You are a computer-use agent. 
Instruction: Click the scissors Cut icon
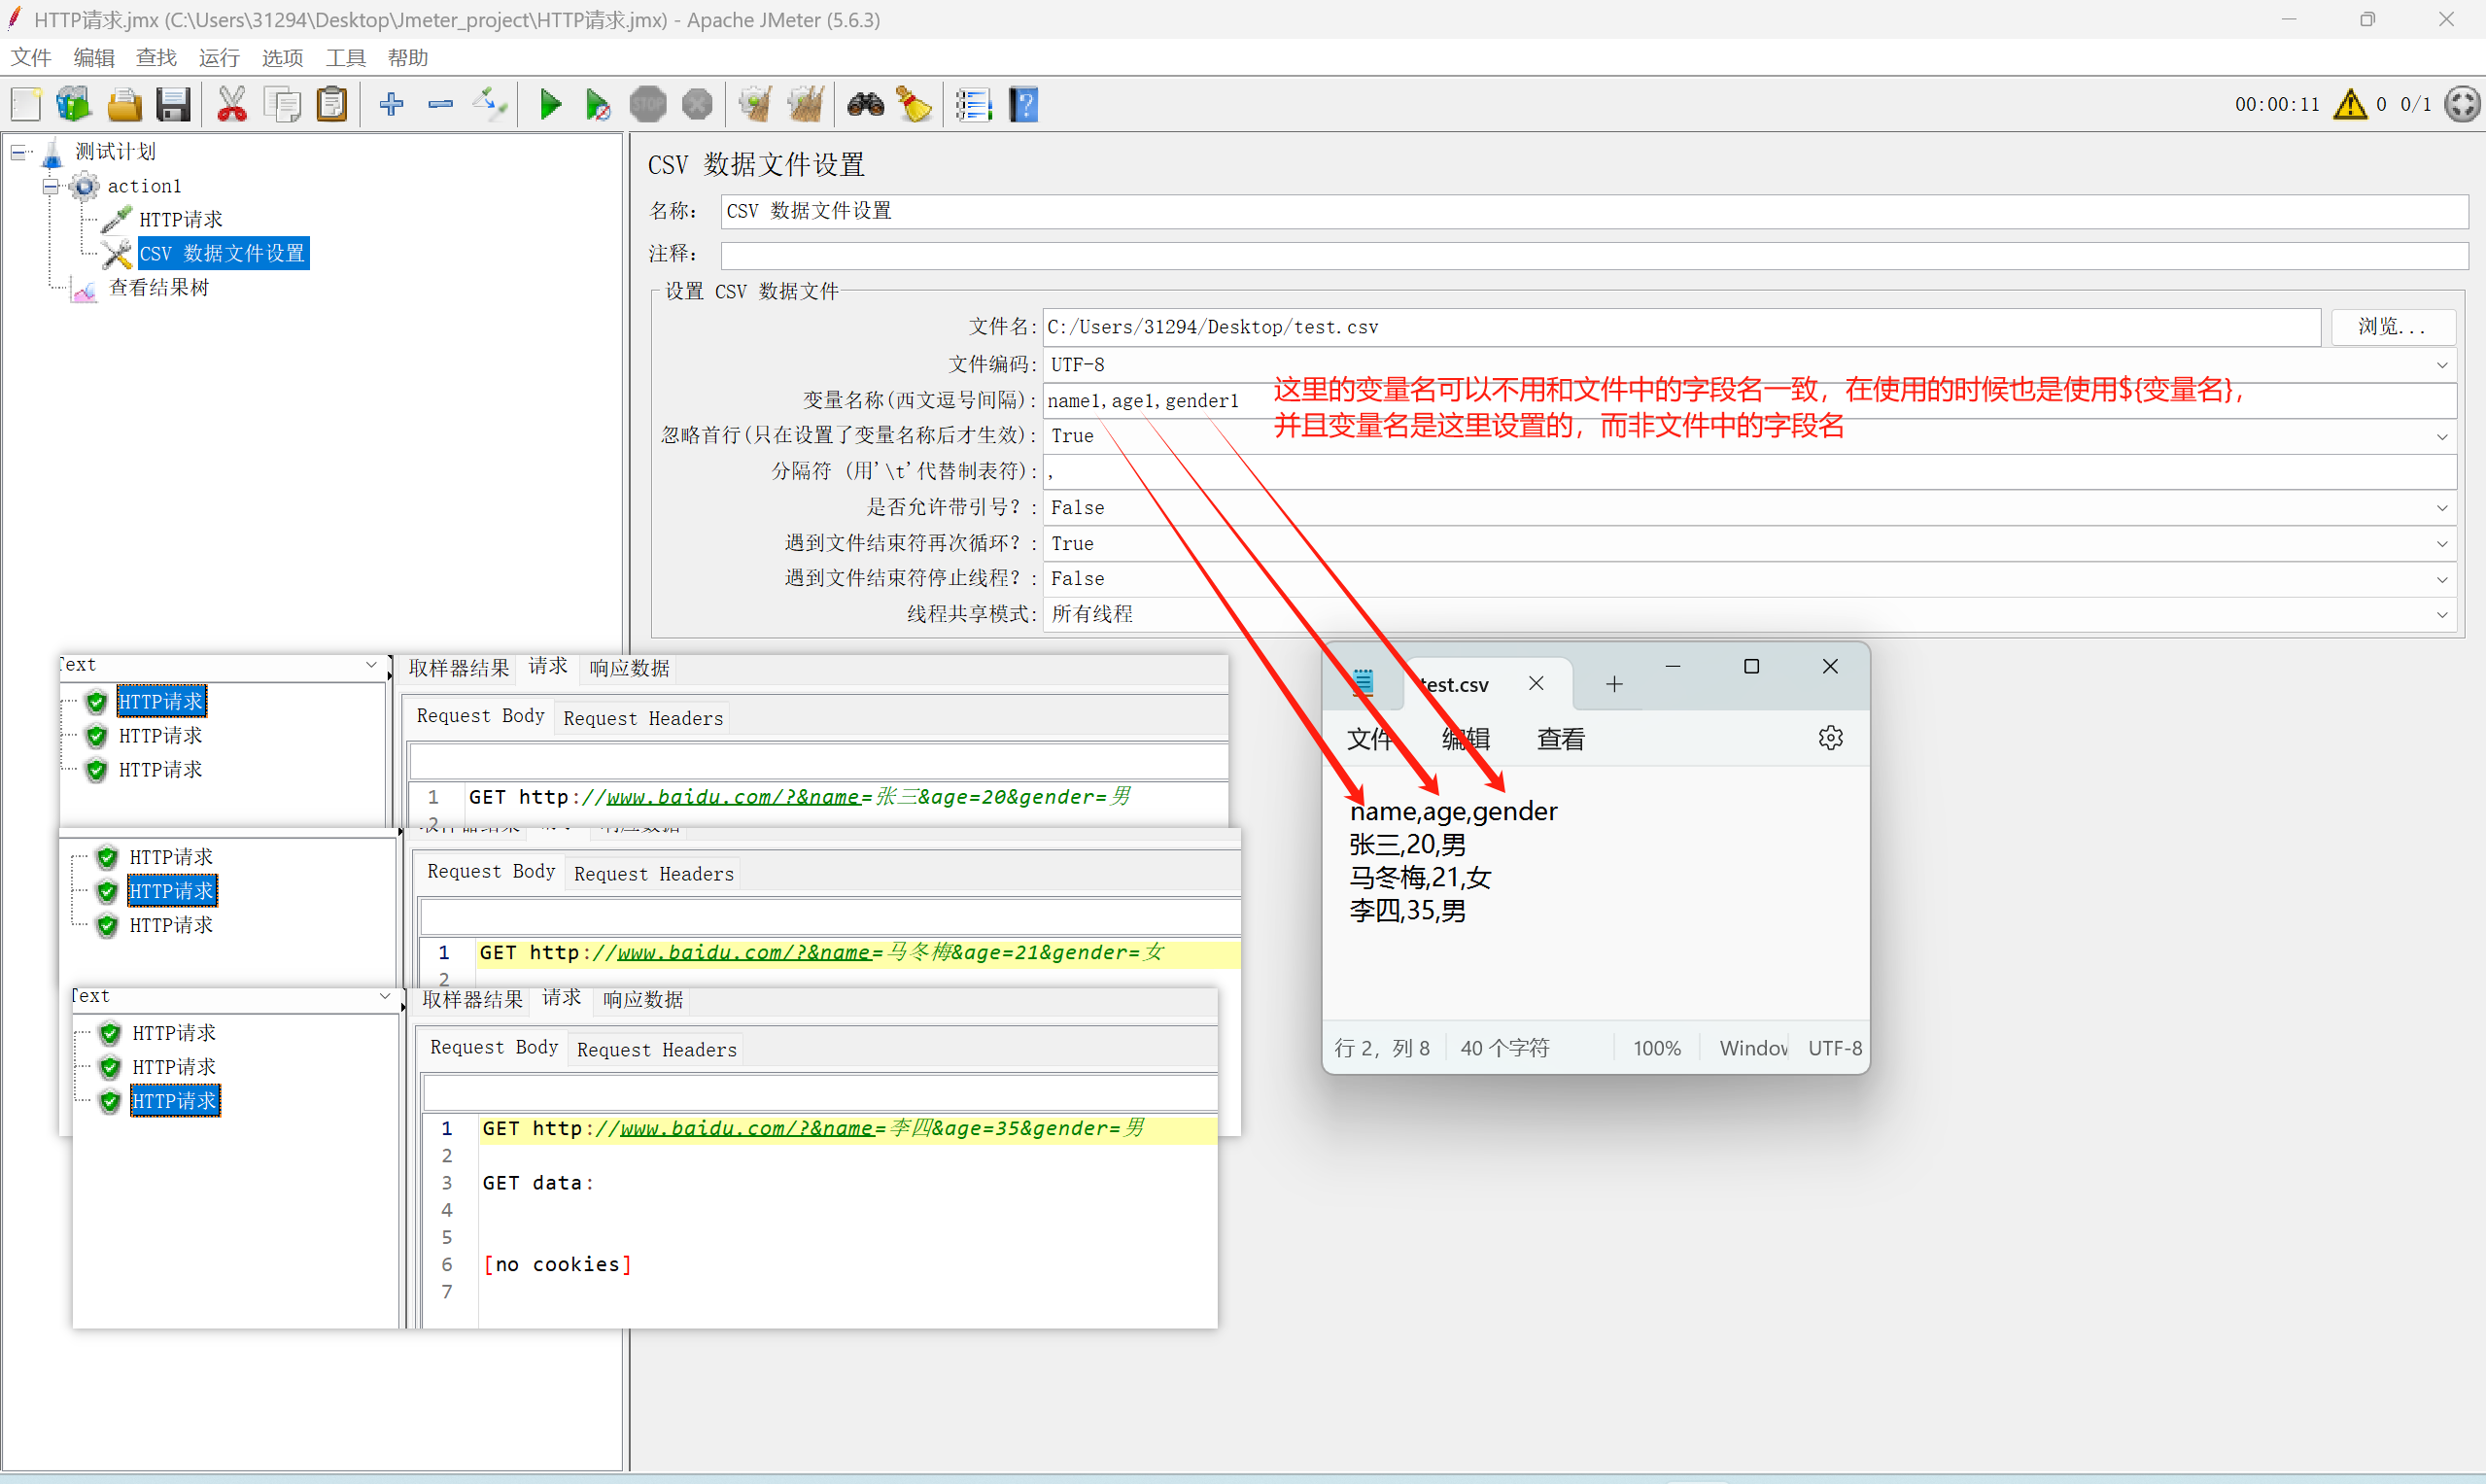[x=232, y=104]
